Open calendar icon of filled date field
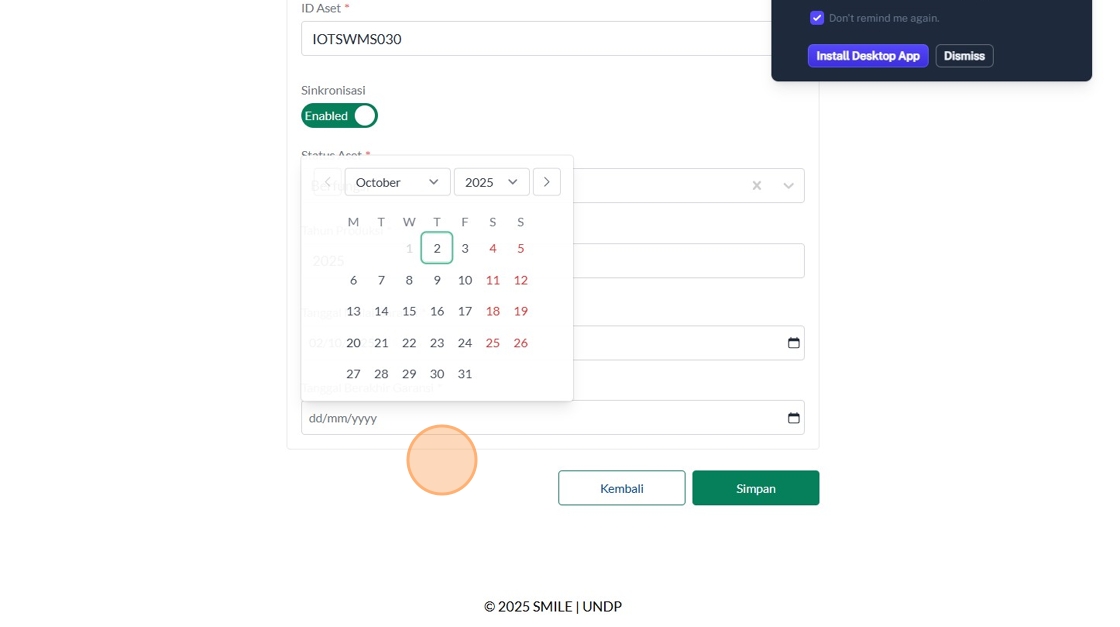 [x=793, y=343]
